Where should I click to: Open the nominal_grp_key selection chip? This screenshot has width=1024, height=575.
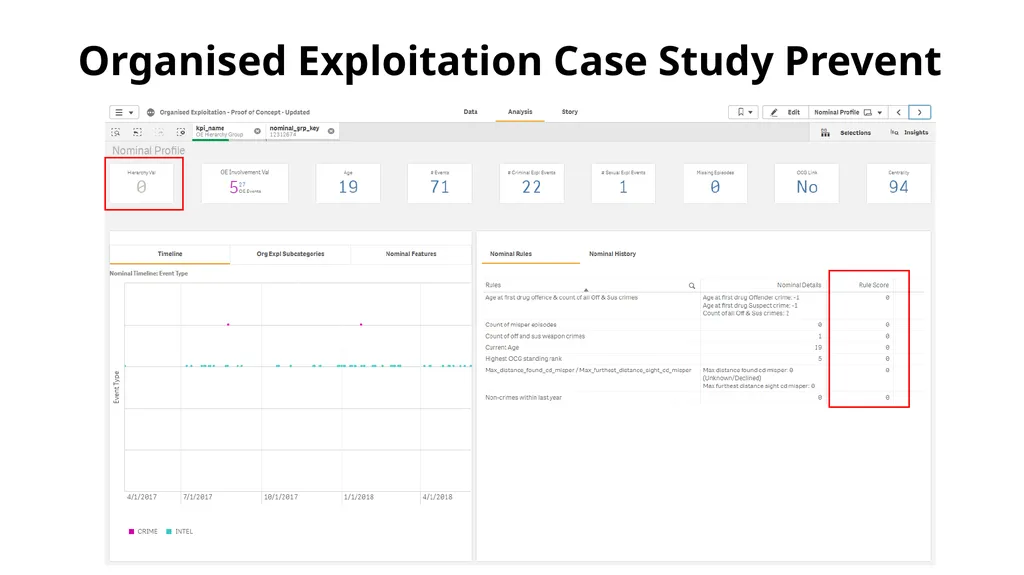296,131
